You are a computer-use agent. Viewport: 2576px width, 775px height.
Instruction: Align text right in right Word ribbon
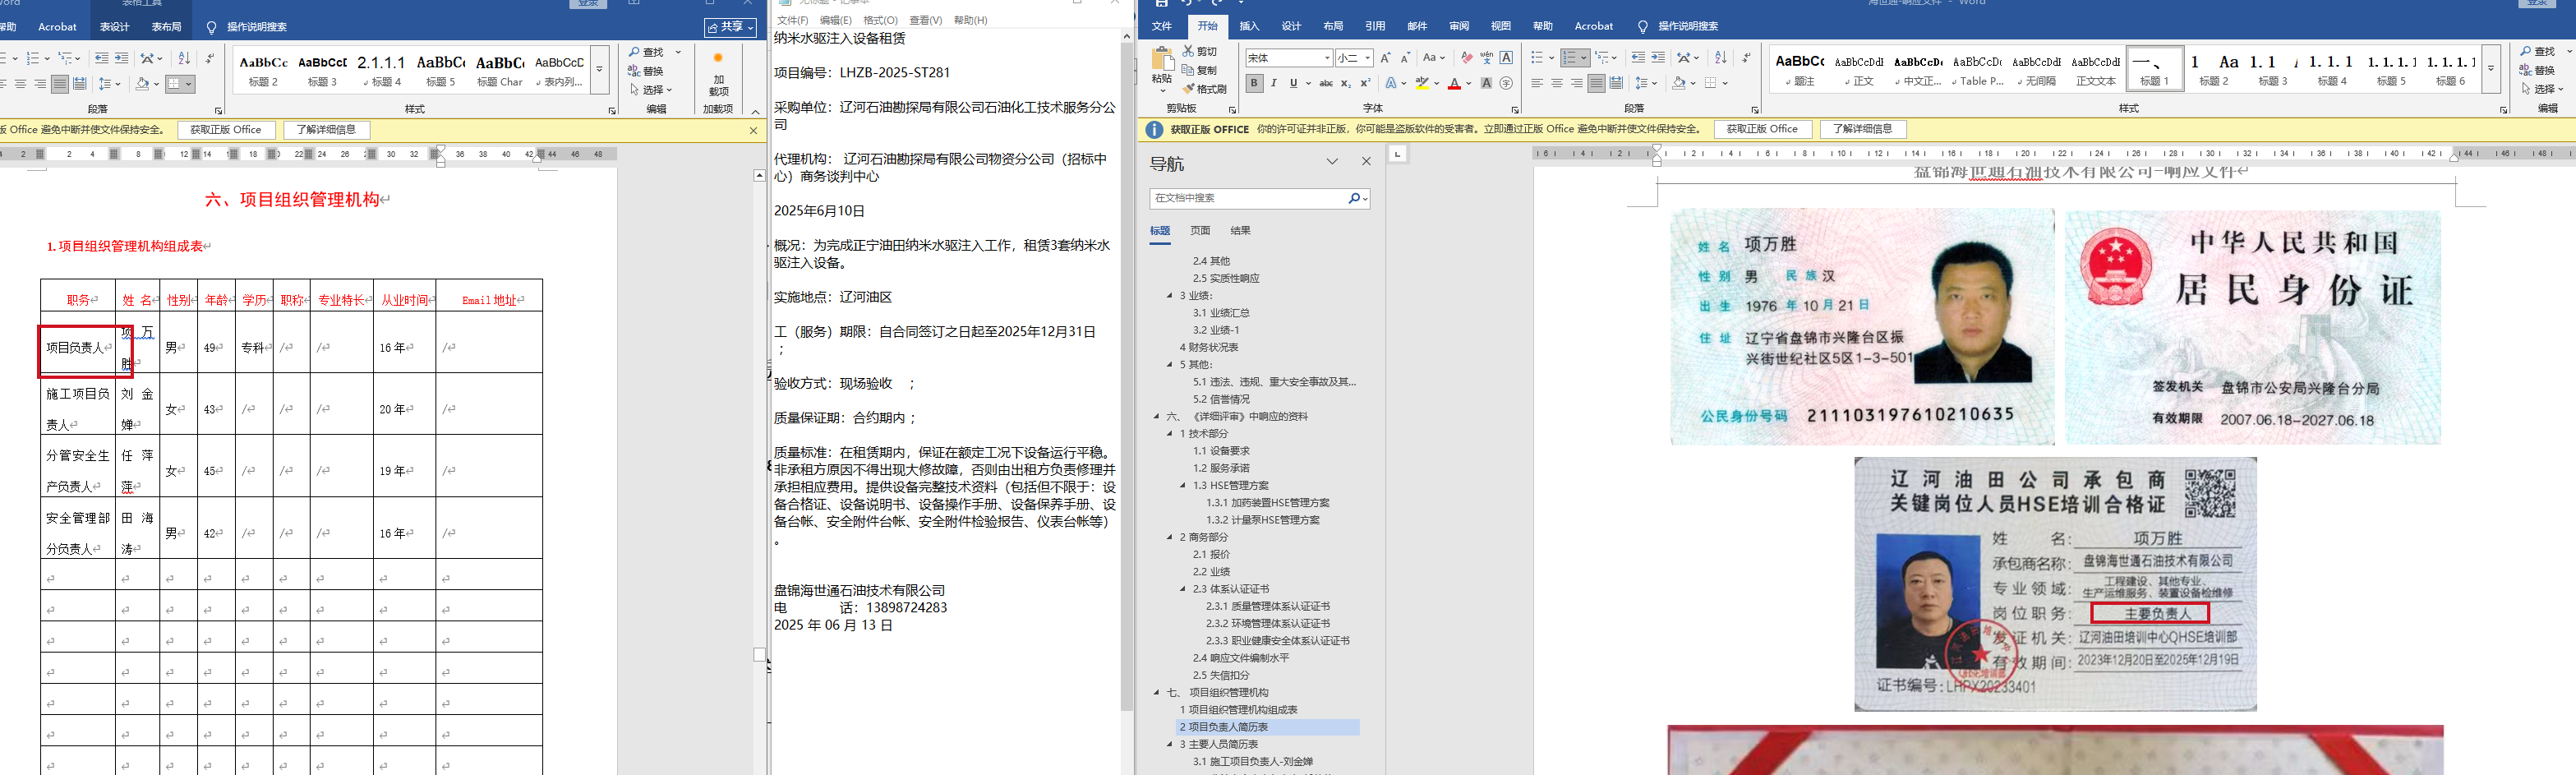[1577, 83]
